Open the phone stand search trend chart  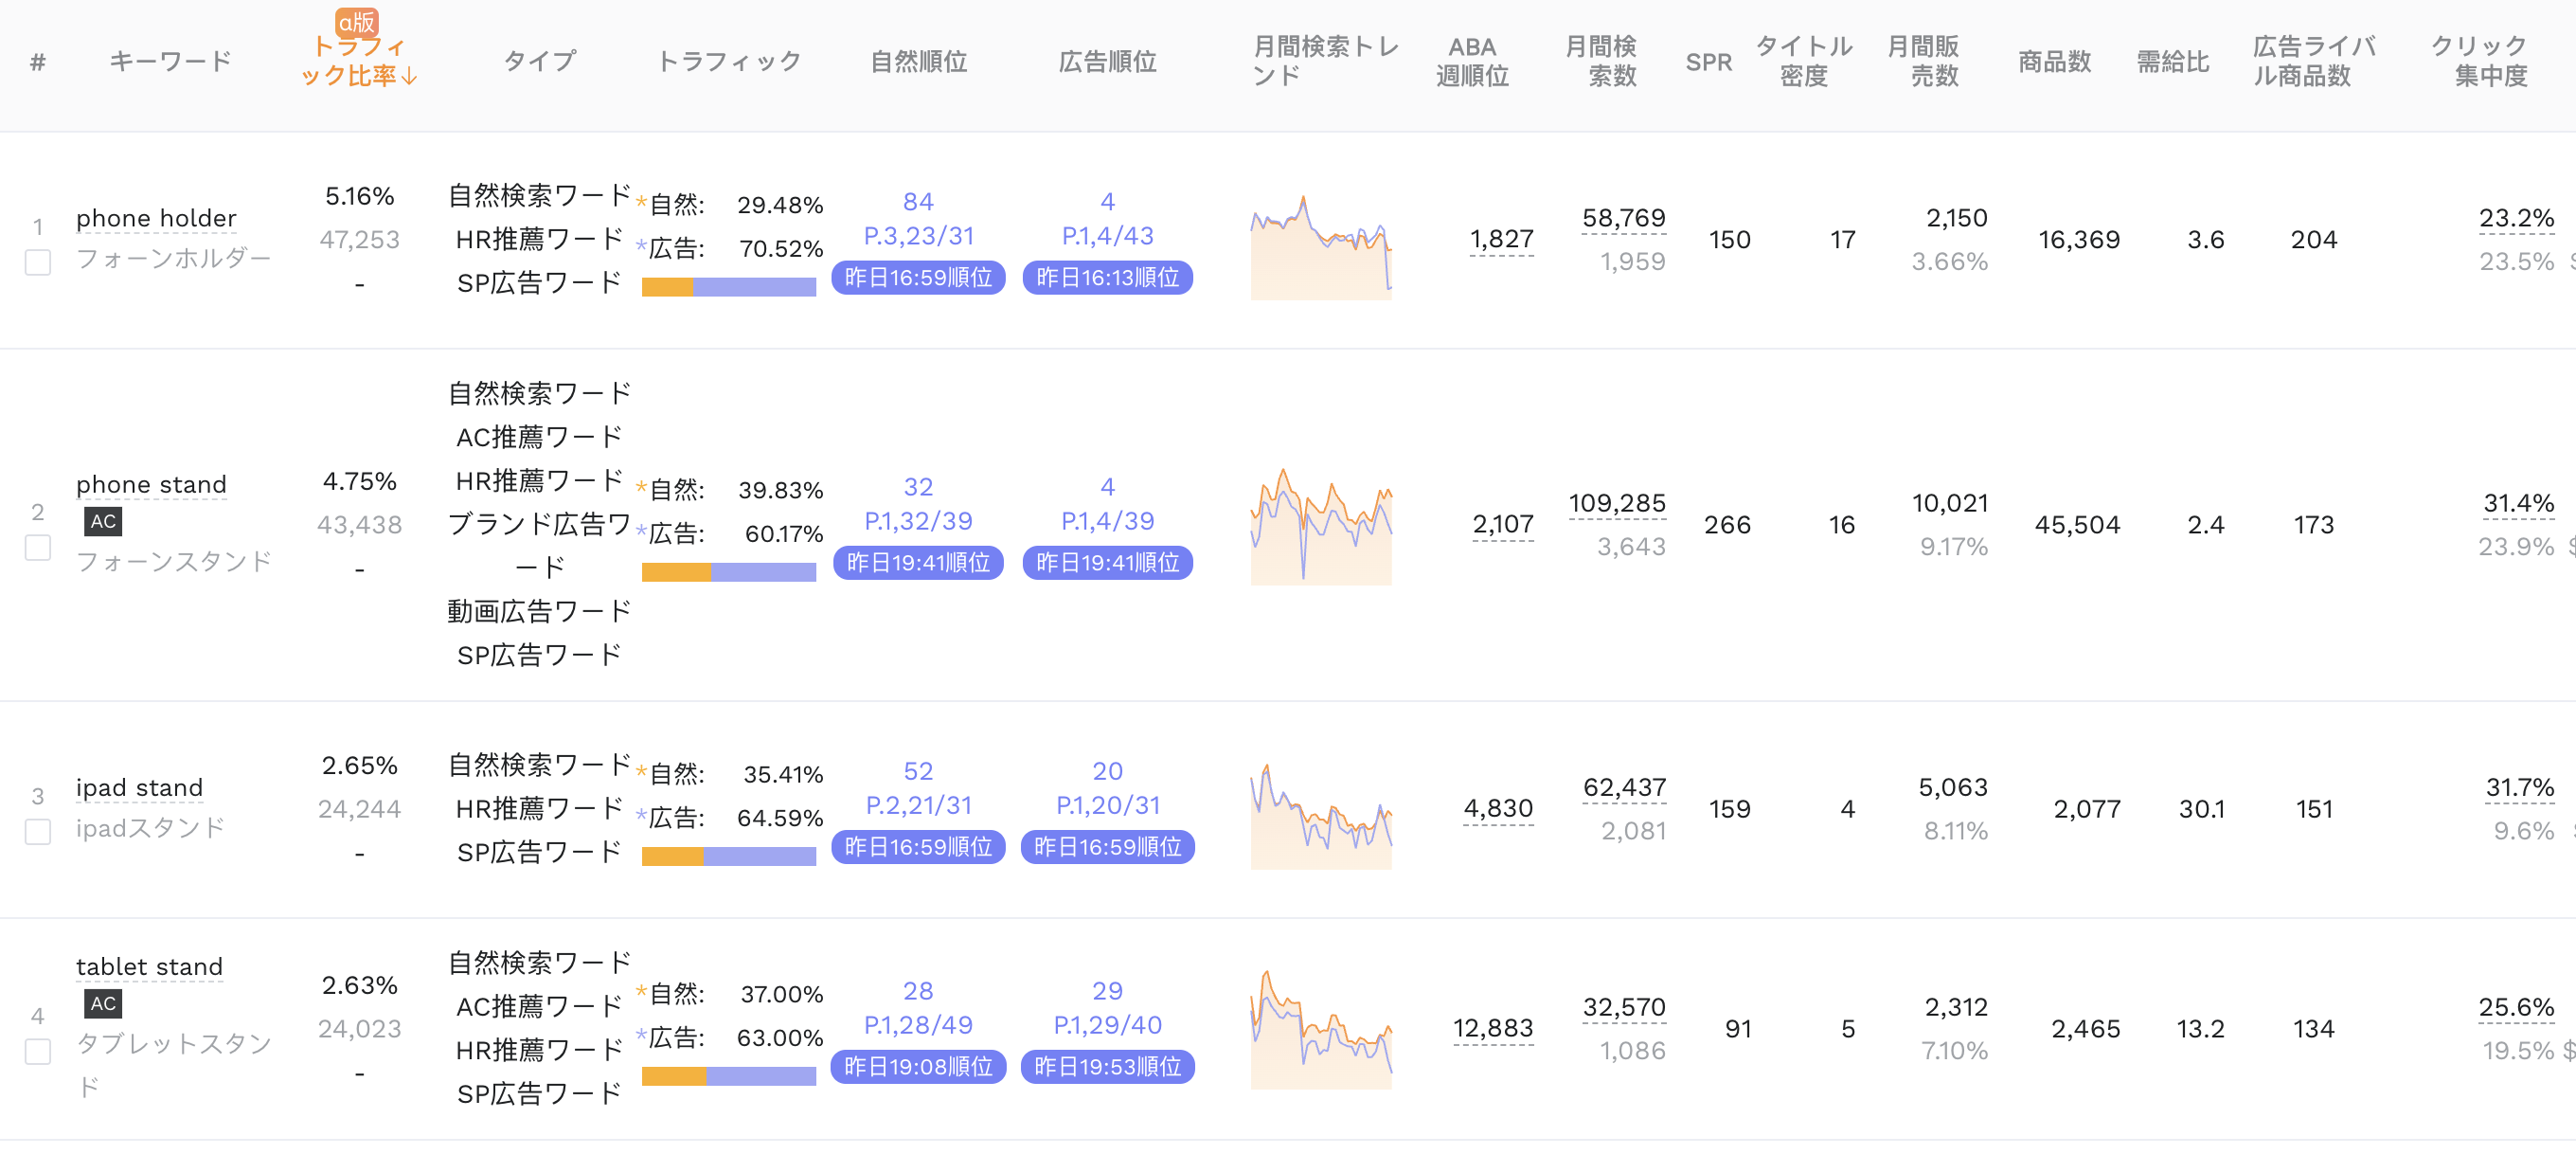tap(1321, 527)
